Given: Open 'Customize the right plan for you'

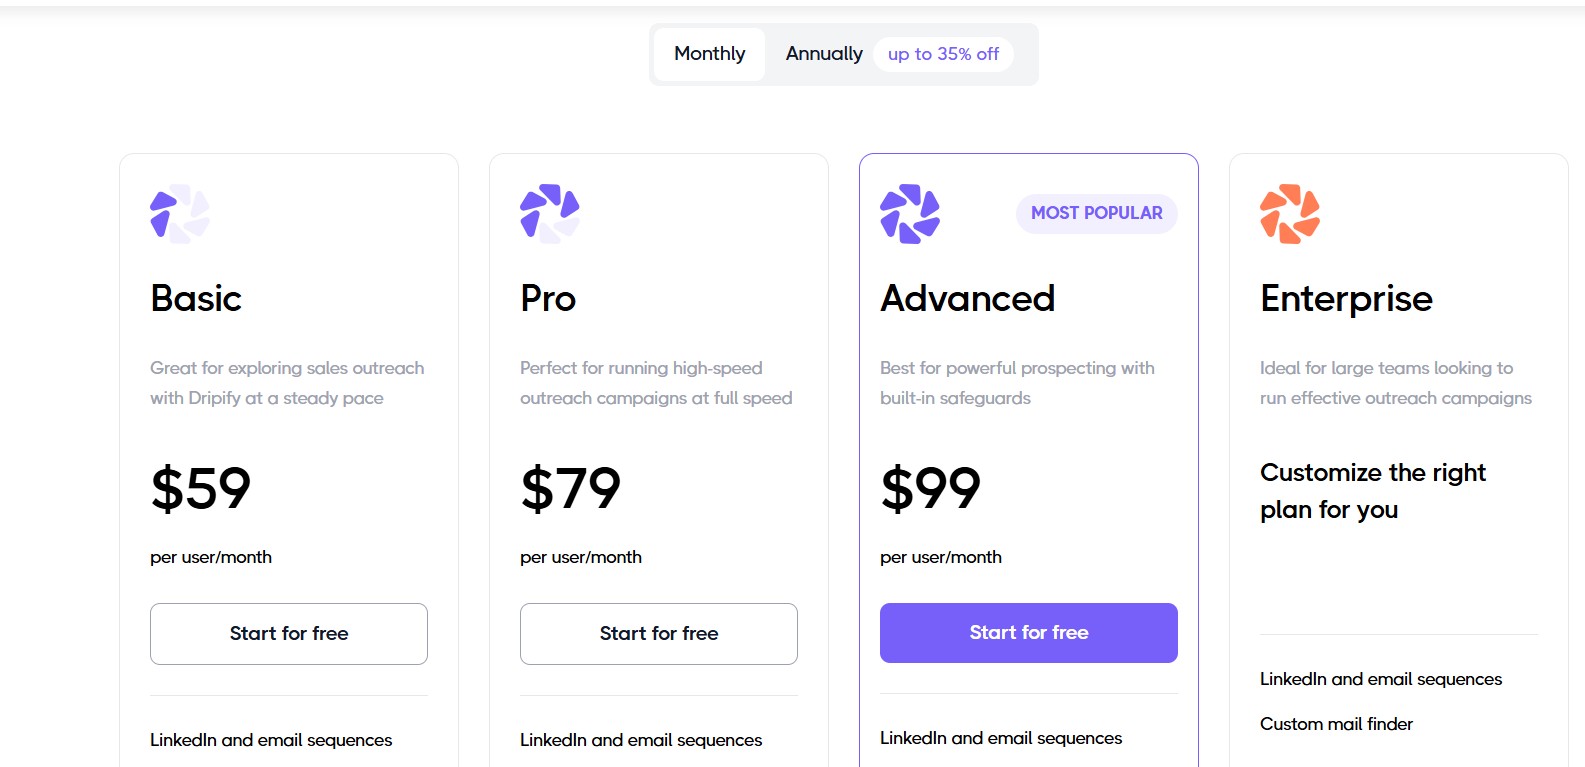Looking at the screenshot, I should [1372, 490].
